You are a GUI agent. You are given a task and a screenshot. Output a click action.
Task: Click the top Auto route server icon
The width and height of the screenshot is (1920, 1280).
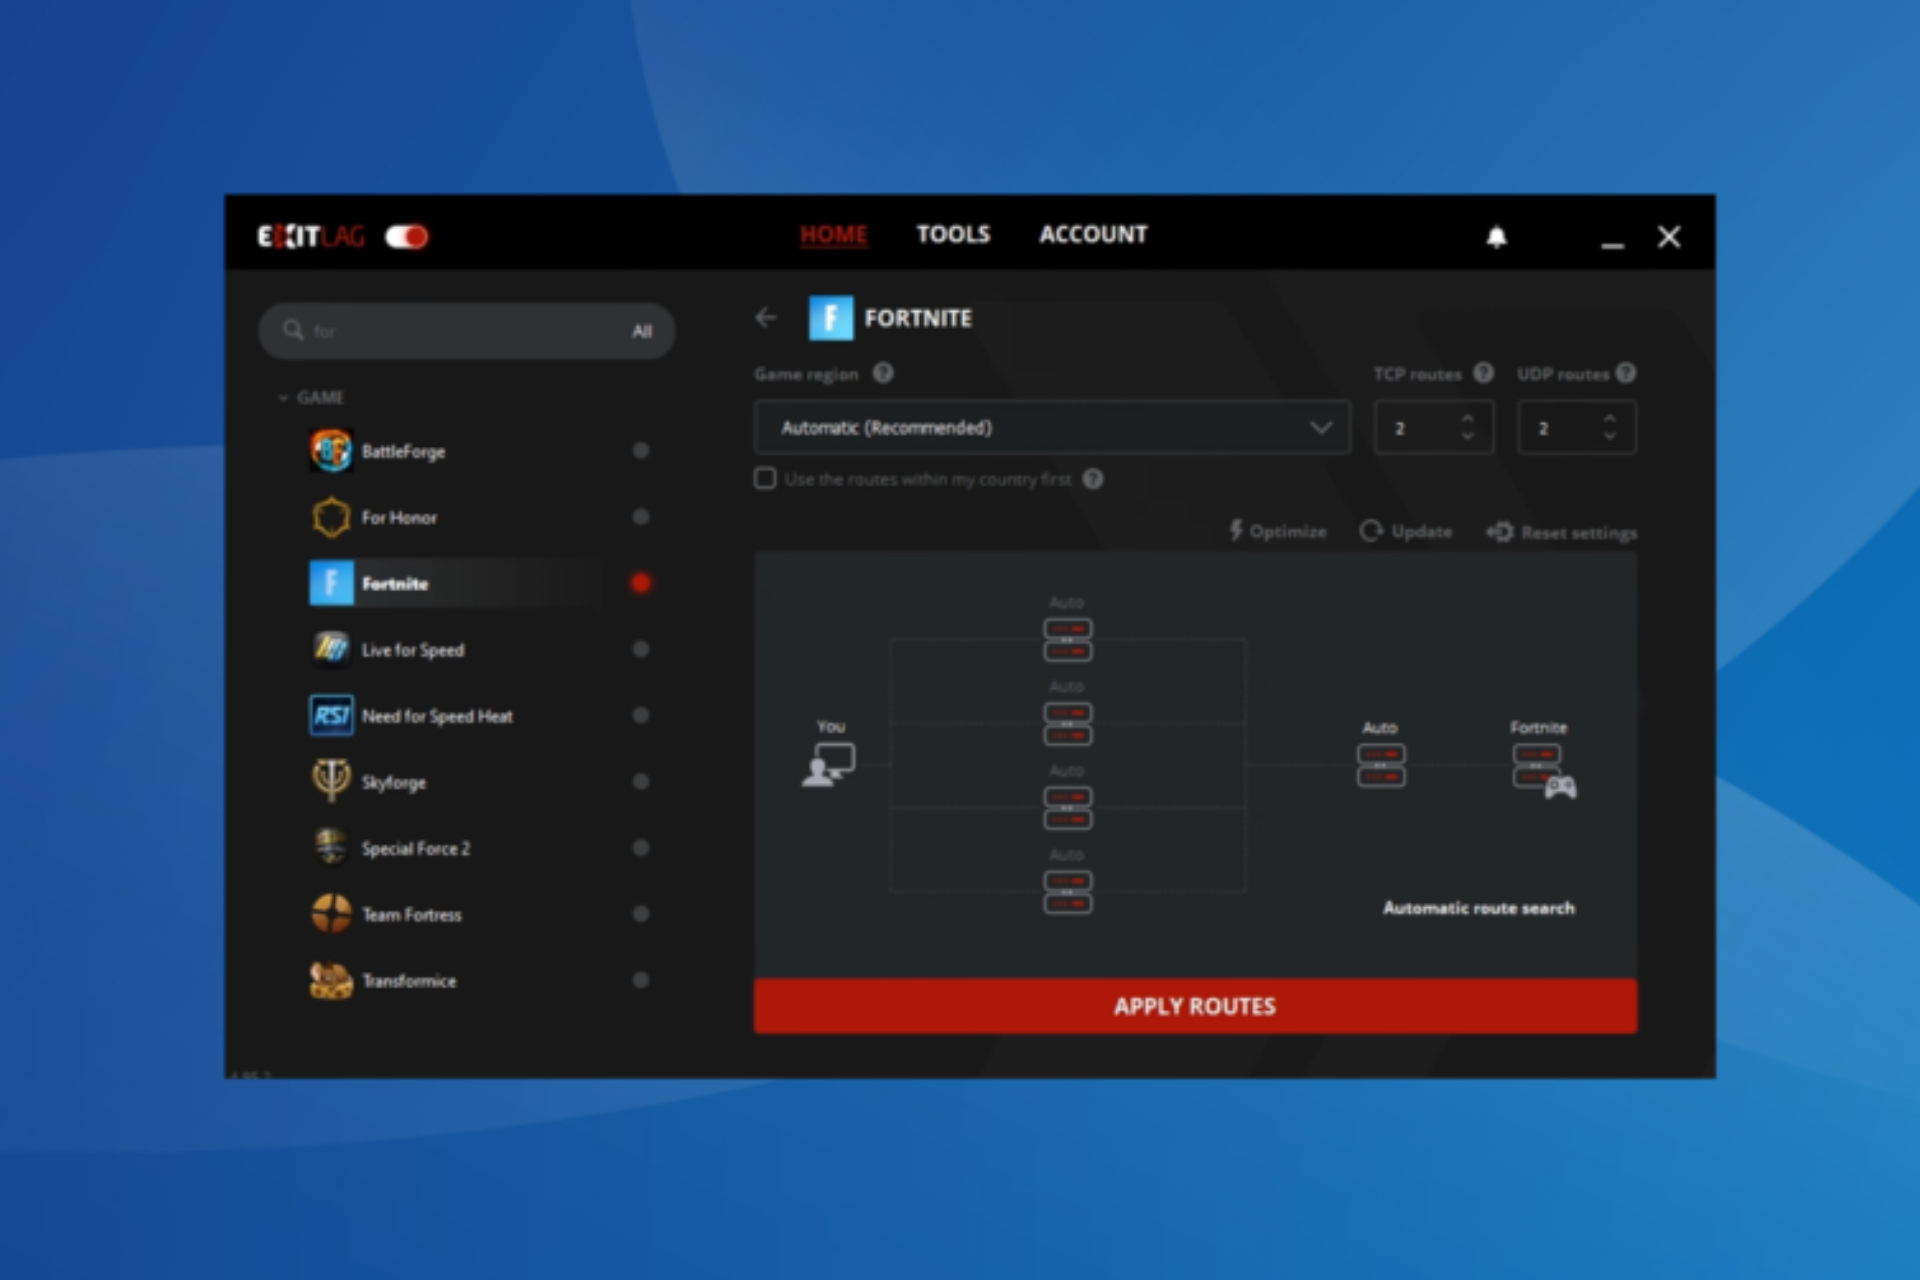coord(1068,640)
